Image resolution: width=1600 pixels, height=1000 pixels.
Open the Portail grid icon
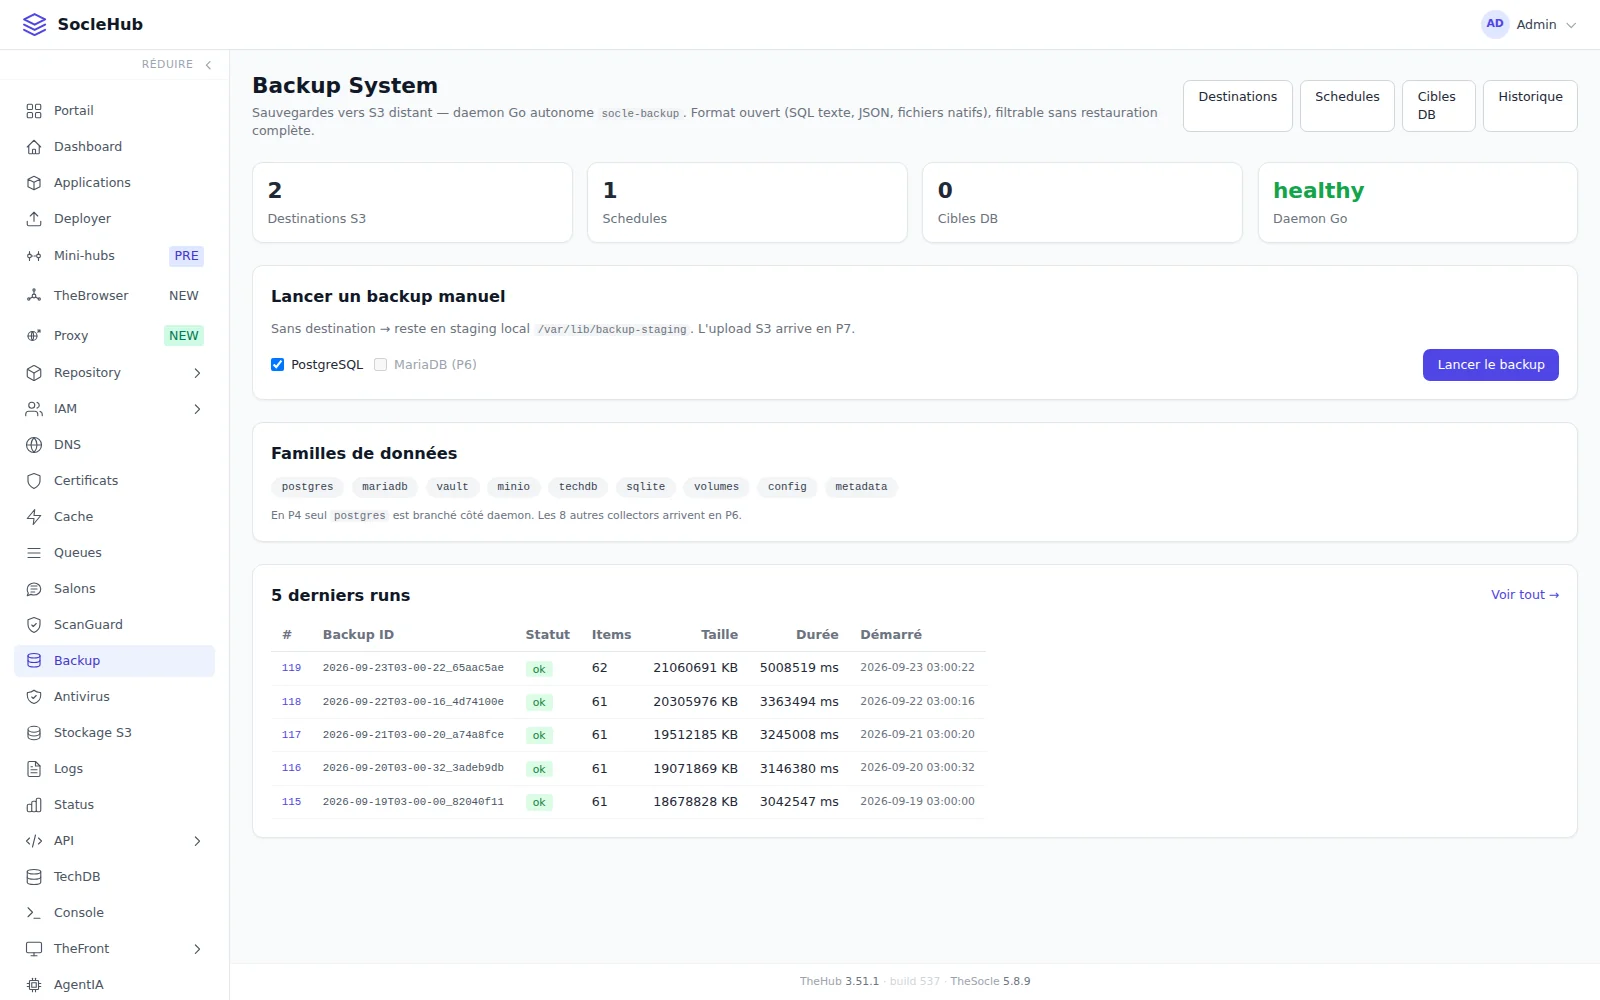[x=34, y=111]
